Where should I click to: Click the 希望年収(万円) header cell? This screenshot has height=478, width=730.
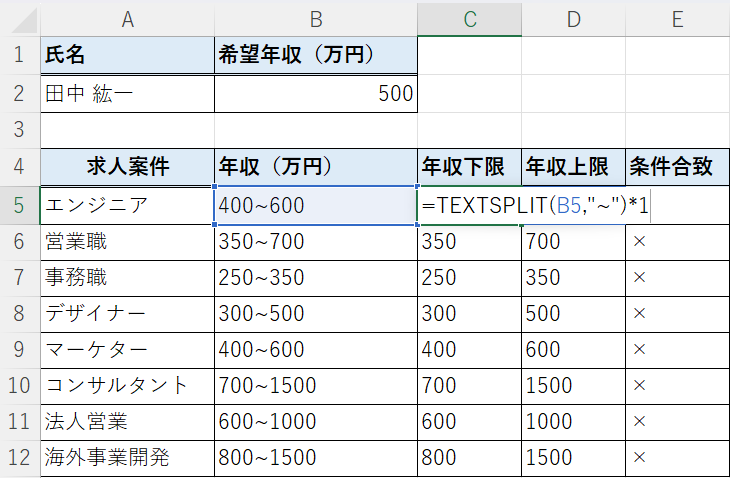[x=316, y=55]
